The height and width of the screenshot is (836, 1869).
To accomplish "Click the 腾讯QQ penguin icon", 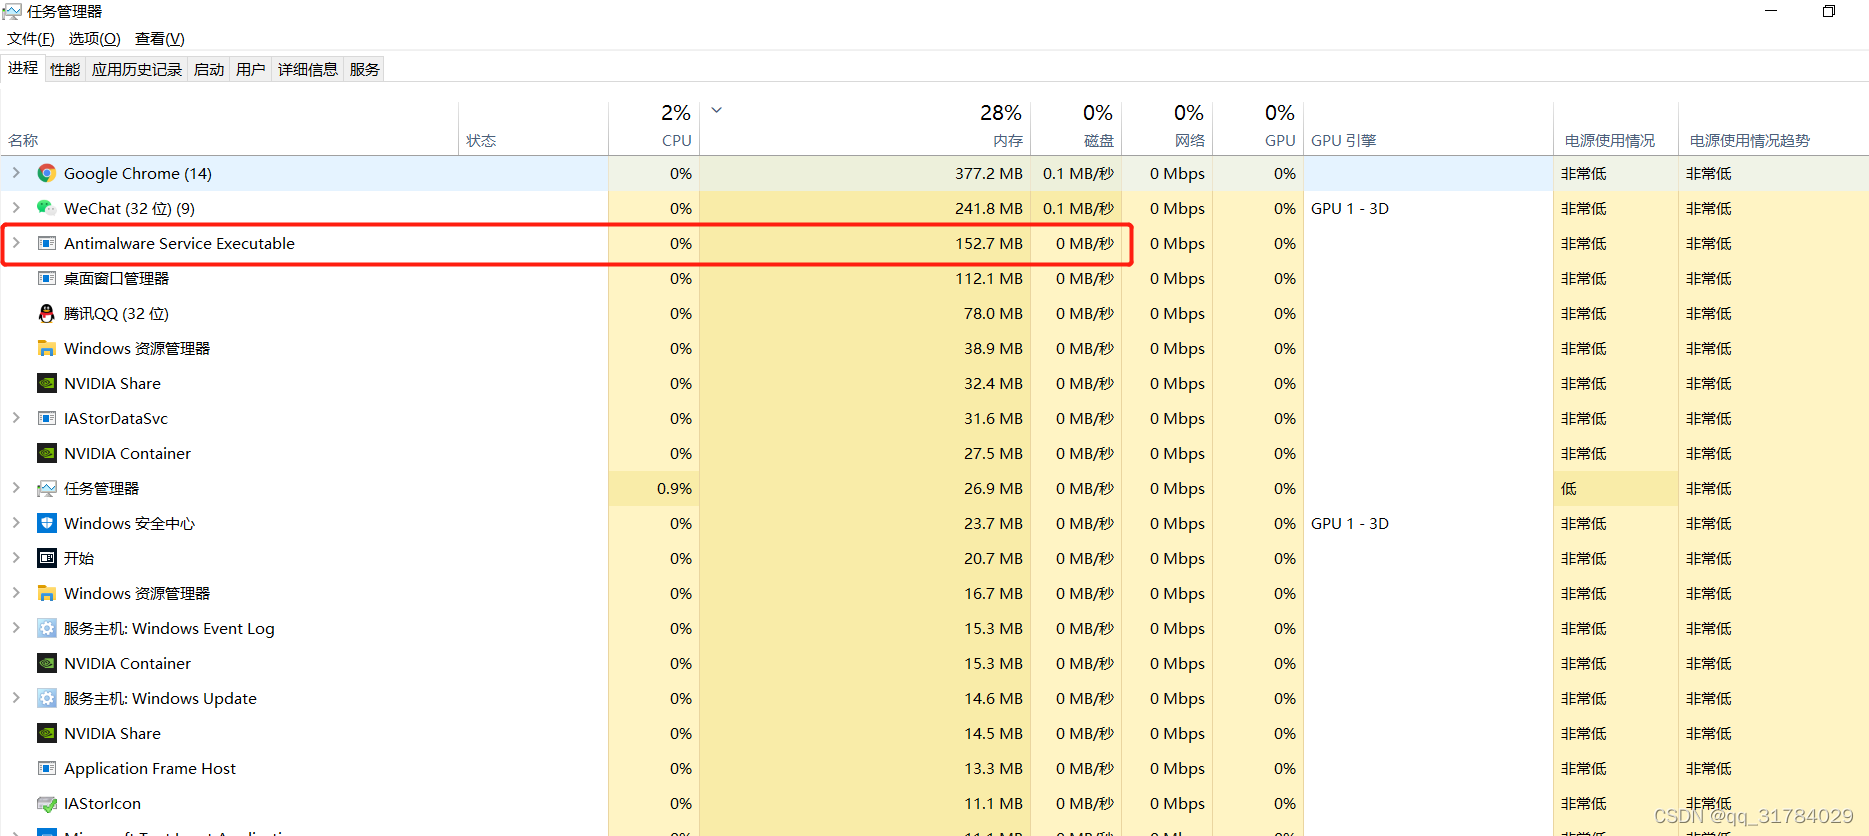I will [47, 313].
